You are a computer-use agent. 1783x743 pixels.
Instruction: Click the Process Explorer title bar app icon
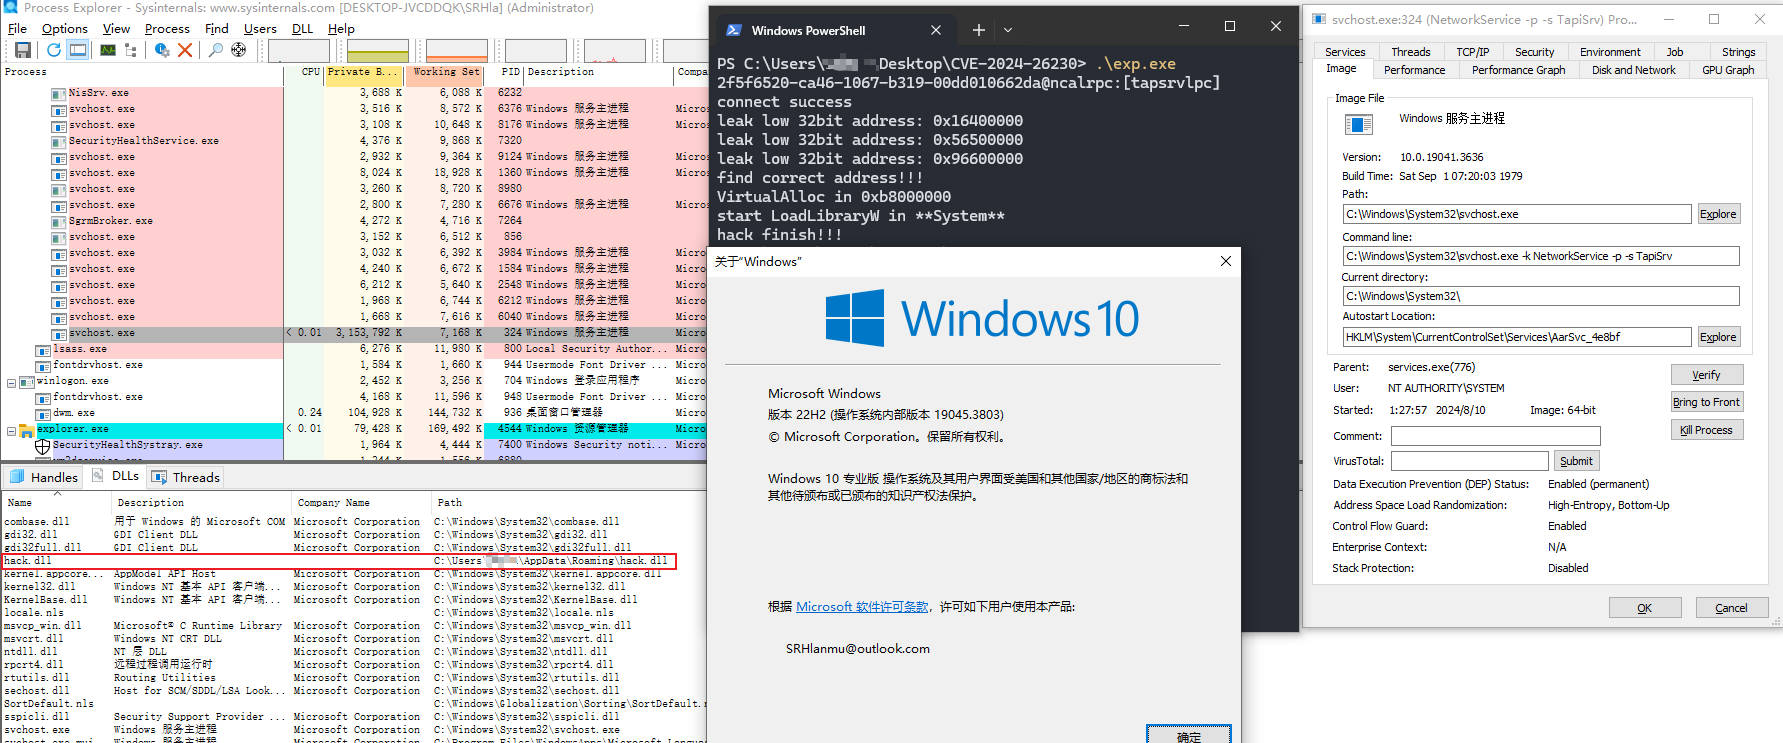click(x=11, y=7)
